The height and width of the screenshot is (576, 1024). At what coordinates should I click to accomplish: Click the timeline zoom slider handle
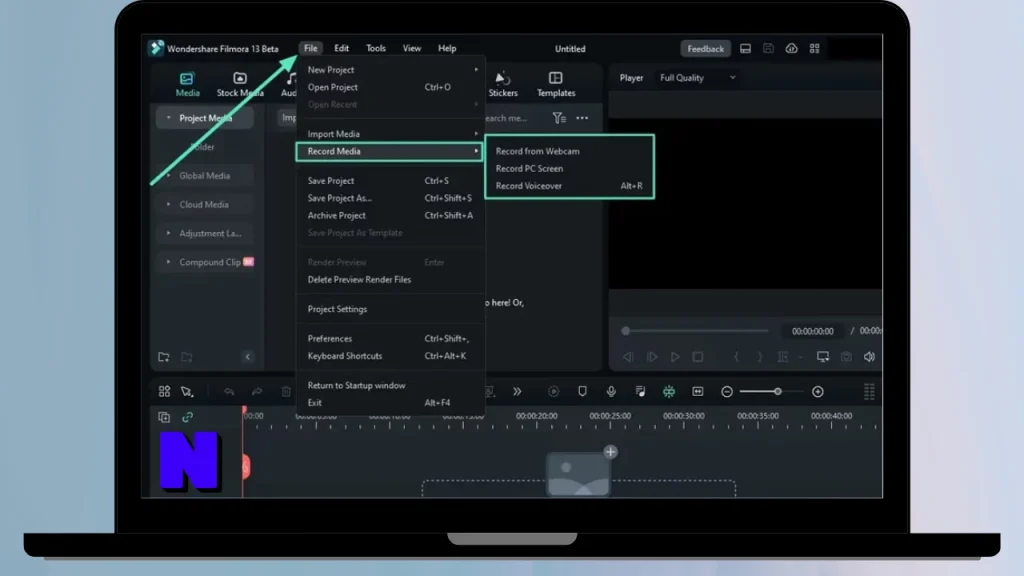pyautogui.click(x=778, y=392)
